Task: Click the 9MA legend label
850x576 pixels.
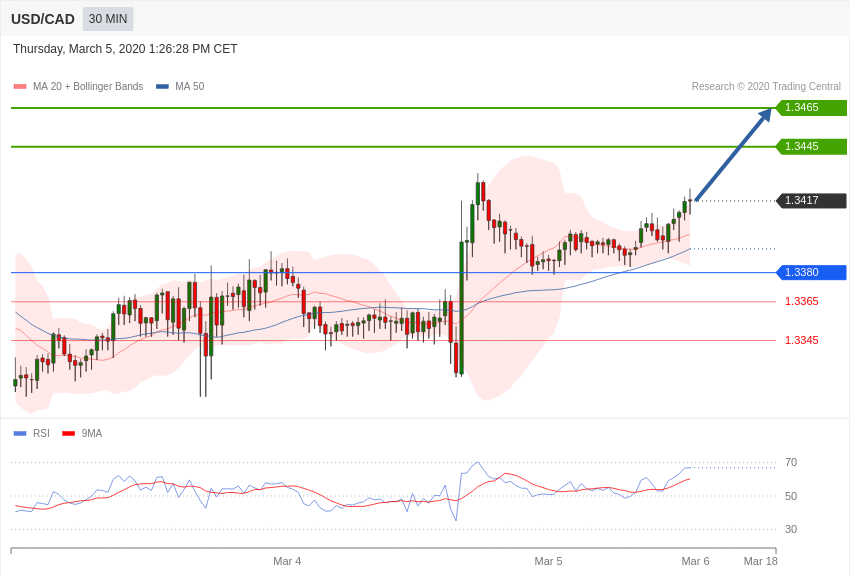Action: click(92, 433)
